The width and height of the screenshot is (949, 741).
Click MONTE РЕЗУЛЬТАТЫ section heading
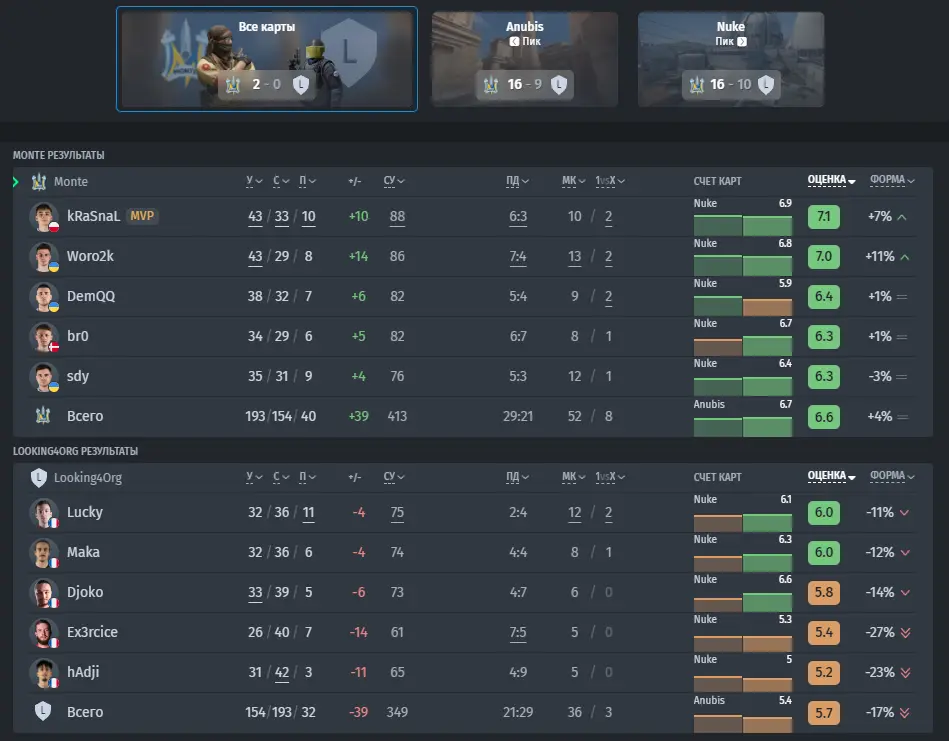[59, 155]
